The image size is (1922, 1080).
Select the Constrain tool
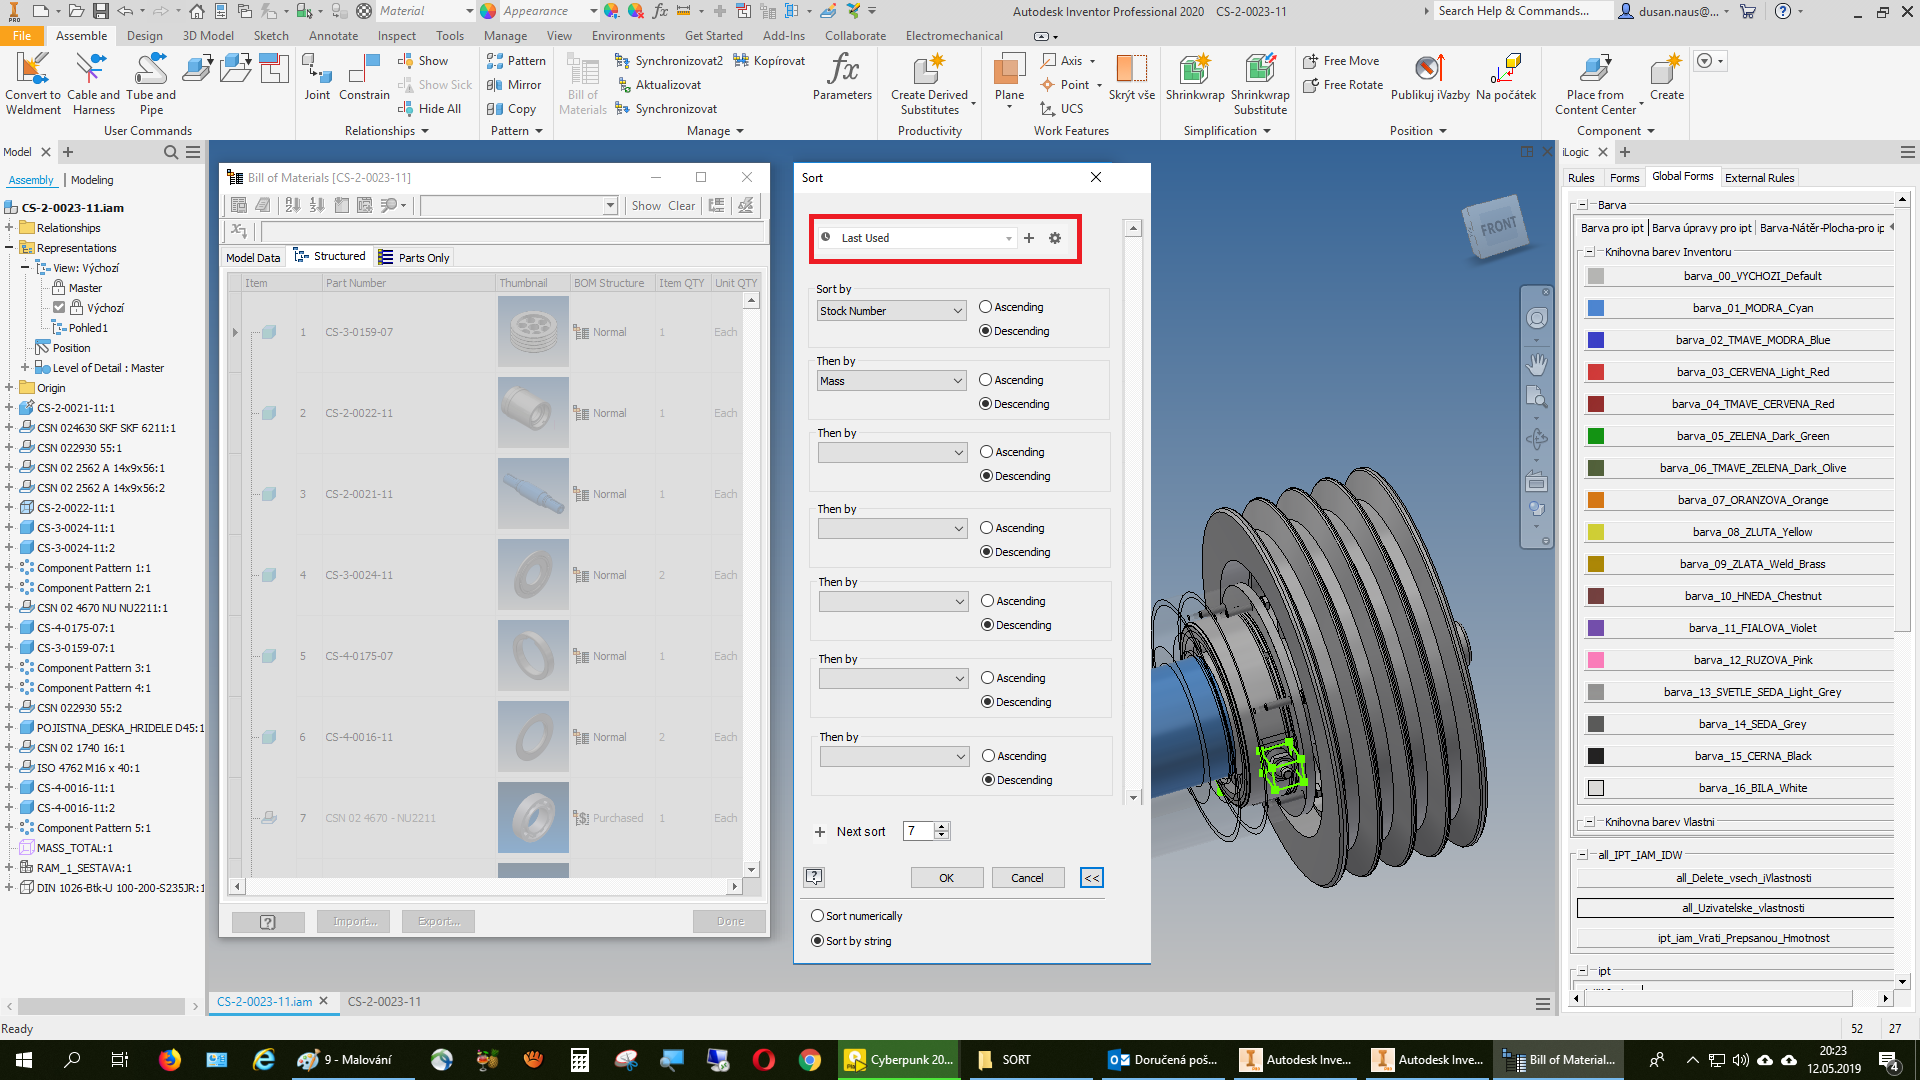362,75
